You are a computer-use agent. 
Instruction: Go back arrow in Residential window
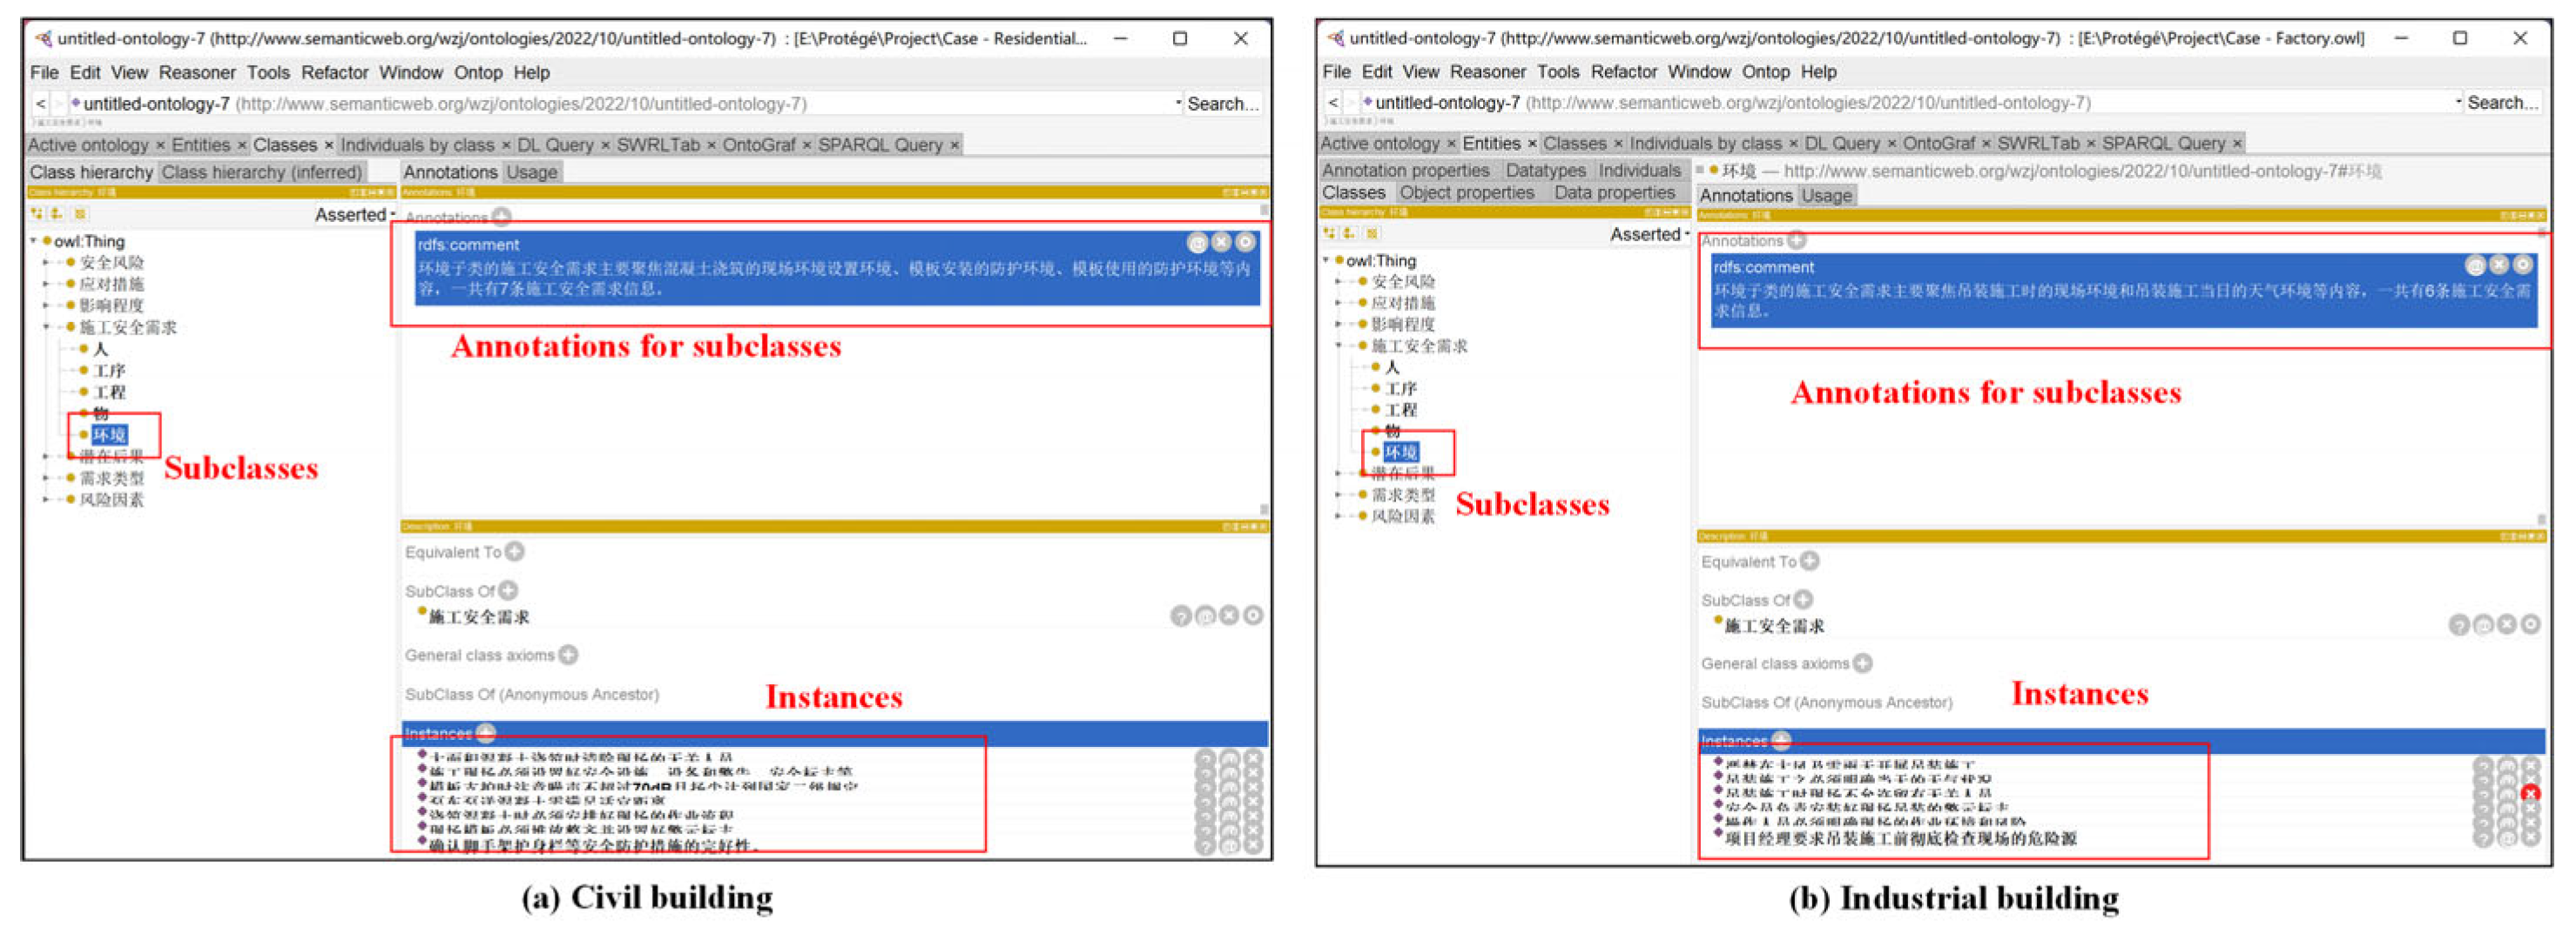pos(40,103)
